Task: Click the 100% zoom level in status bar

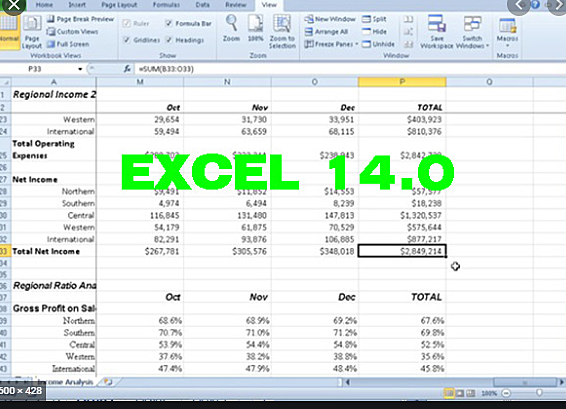Action: 489,393
